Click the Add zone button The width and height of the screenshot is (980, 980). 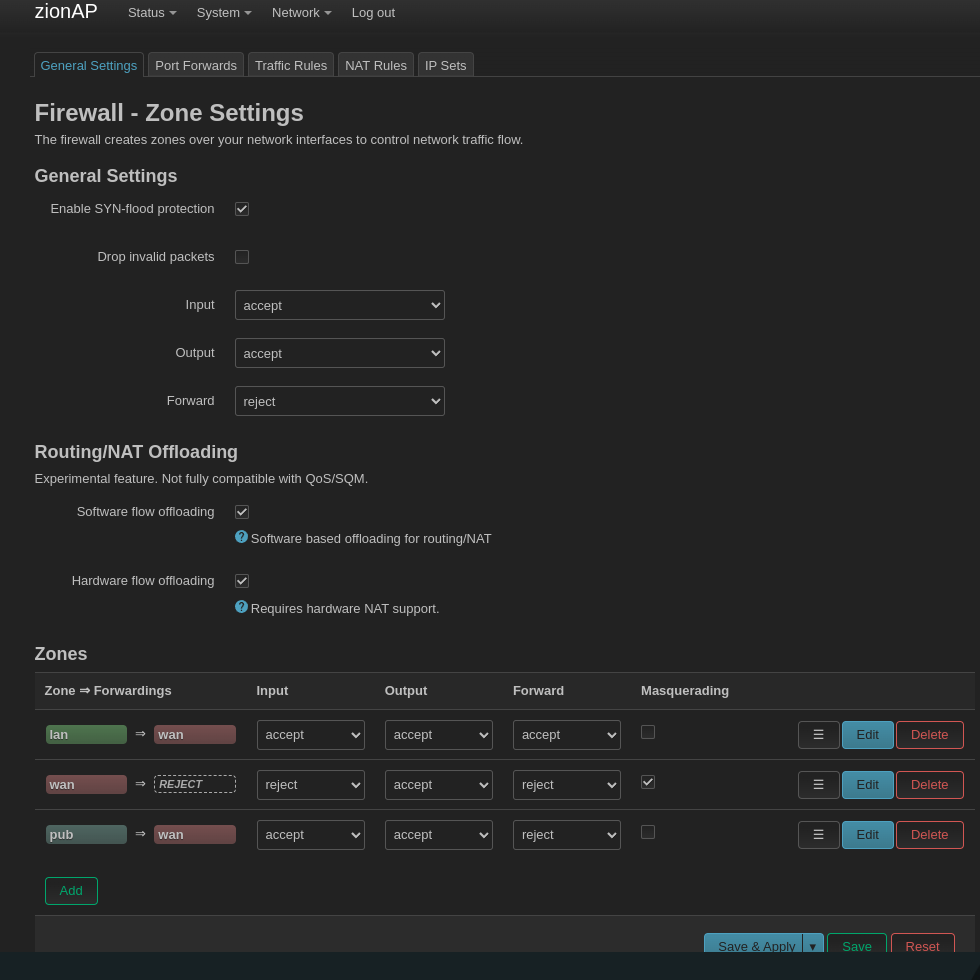(71, 891)
